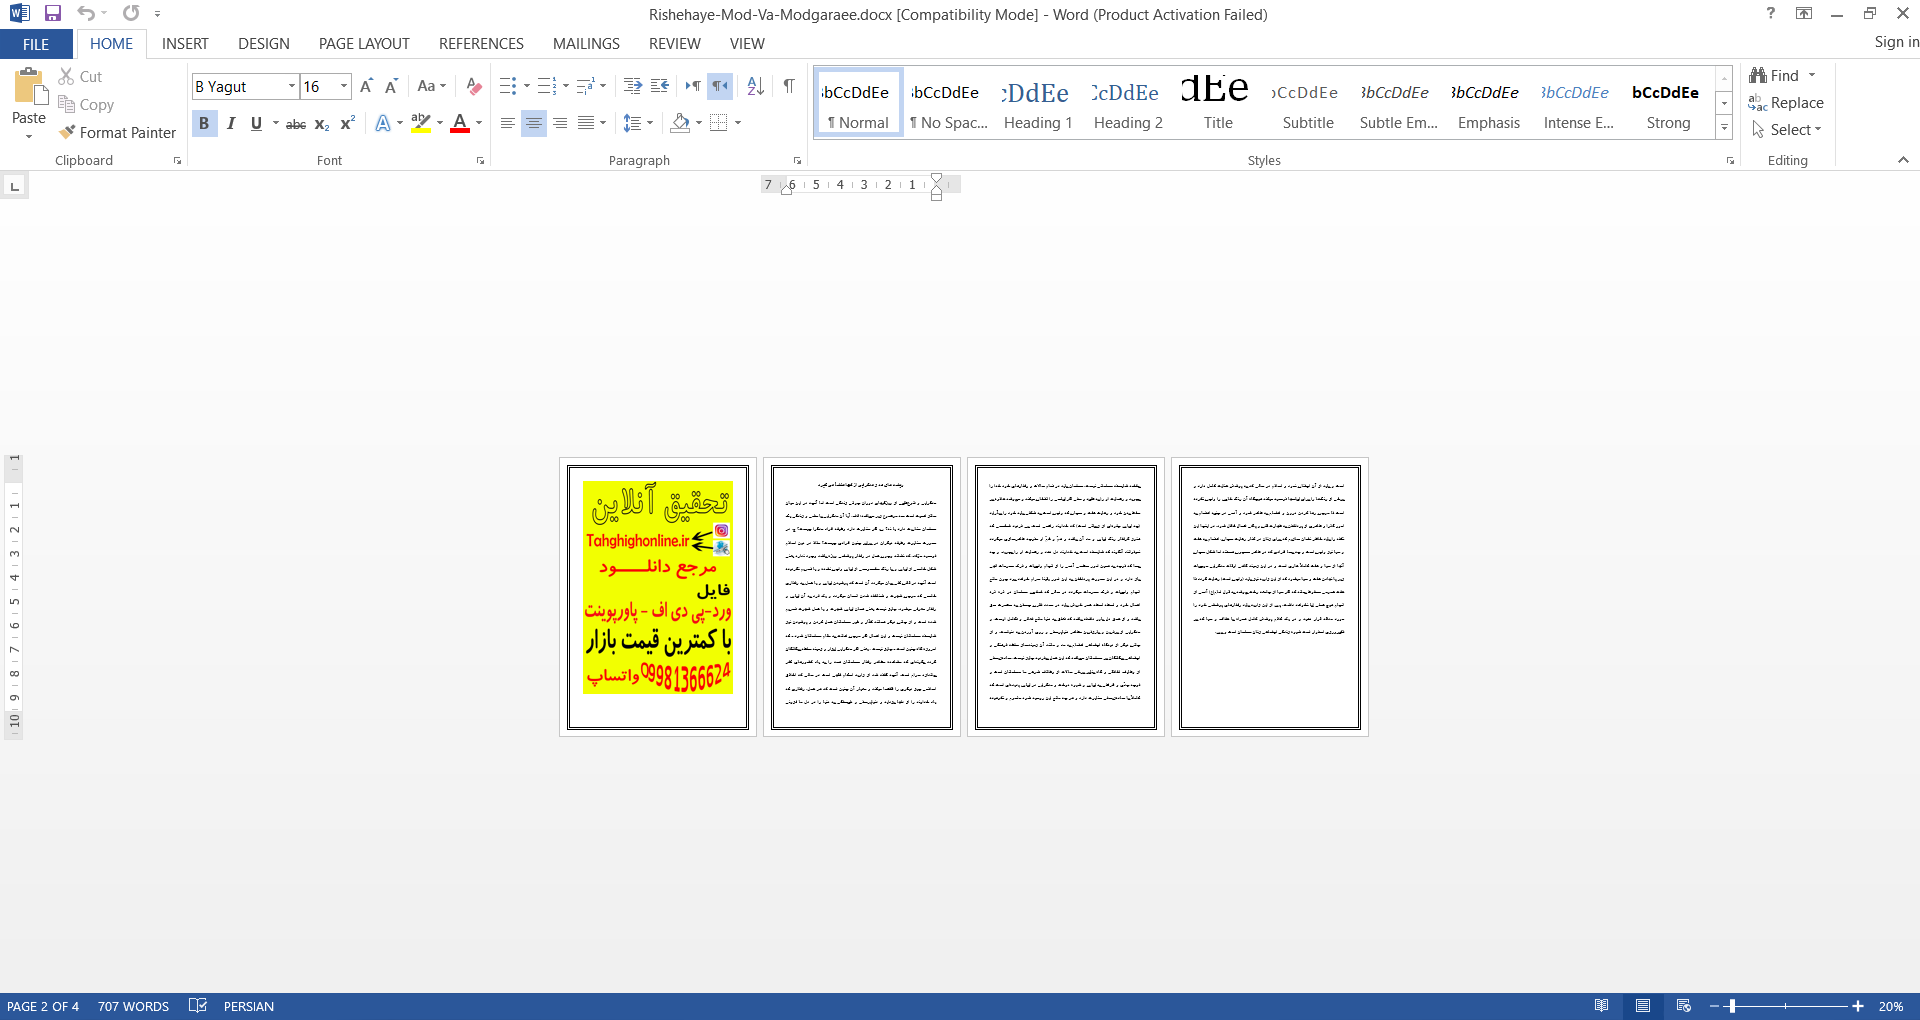Open the Borders dropdown arrow
Image resolution: width=1920 pixels, height=1020 pixels.
pos(738,124)
